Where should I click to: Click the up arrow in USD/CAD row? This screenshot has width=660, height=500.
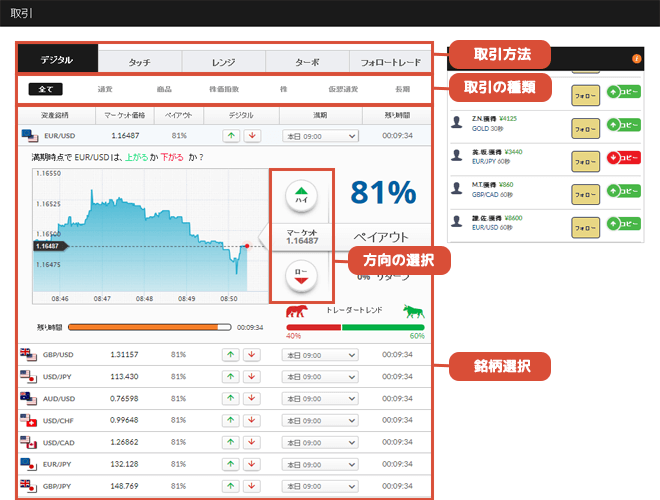[x=231, y=442]
